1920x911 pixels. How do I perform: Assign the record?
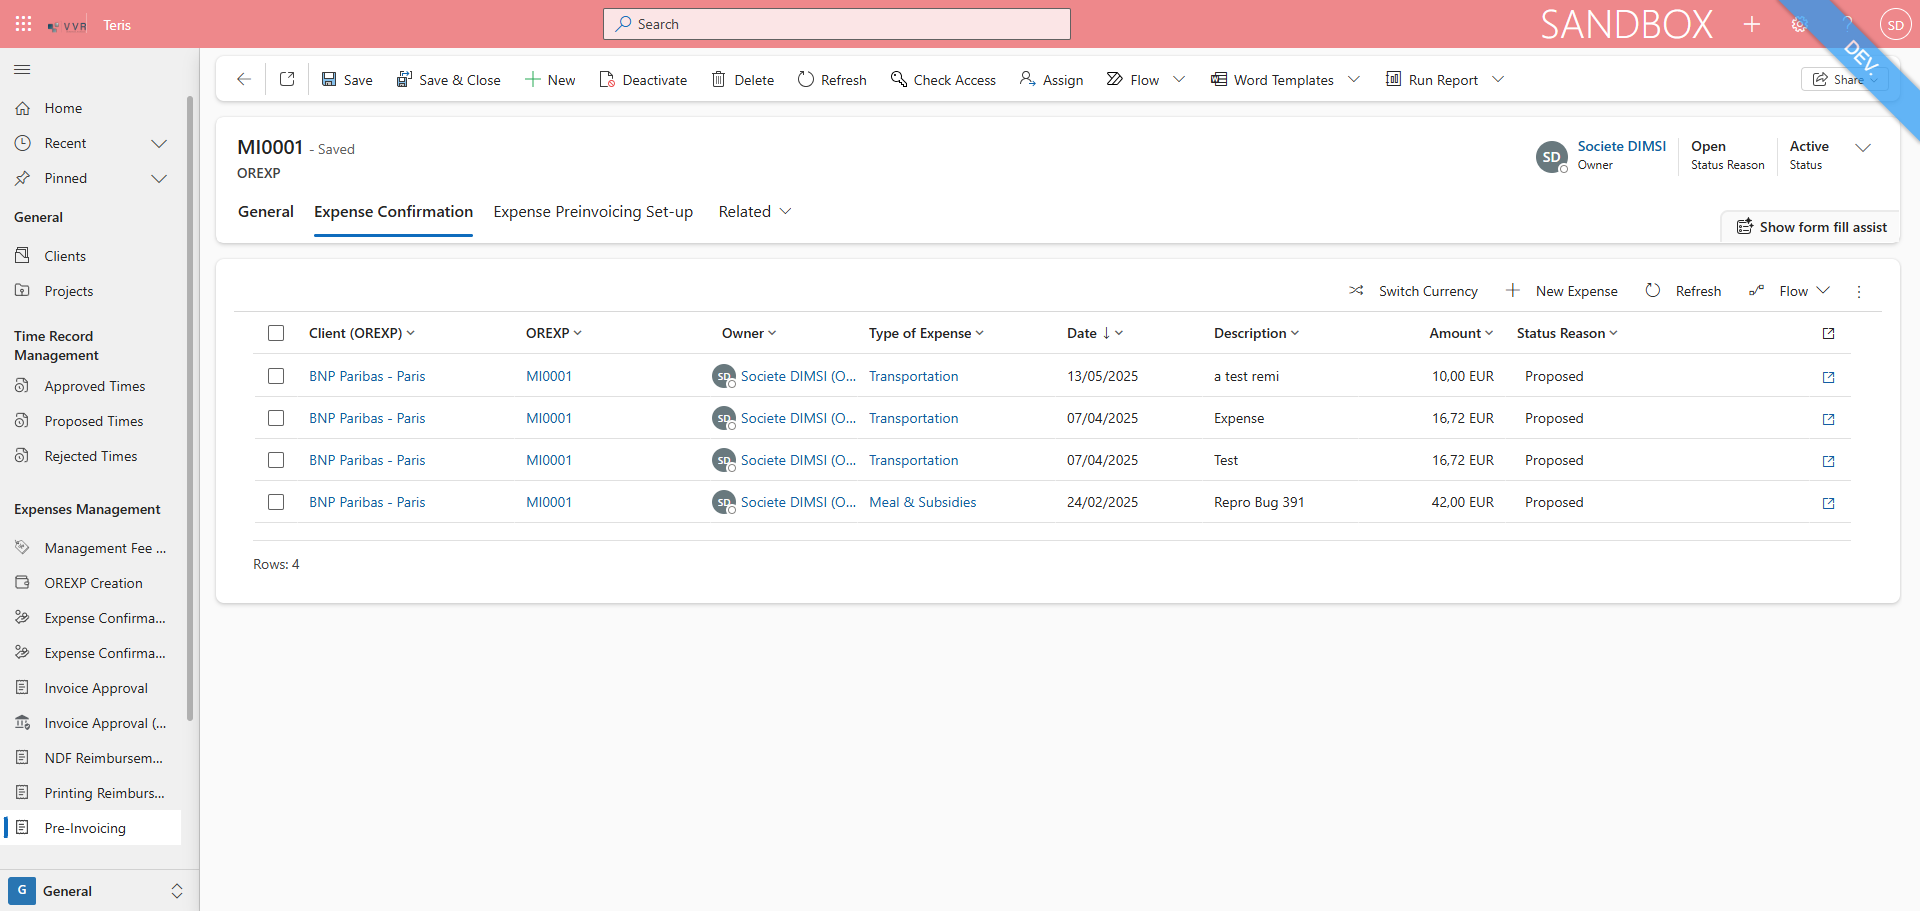[1051, 80]
